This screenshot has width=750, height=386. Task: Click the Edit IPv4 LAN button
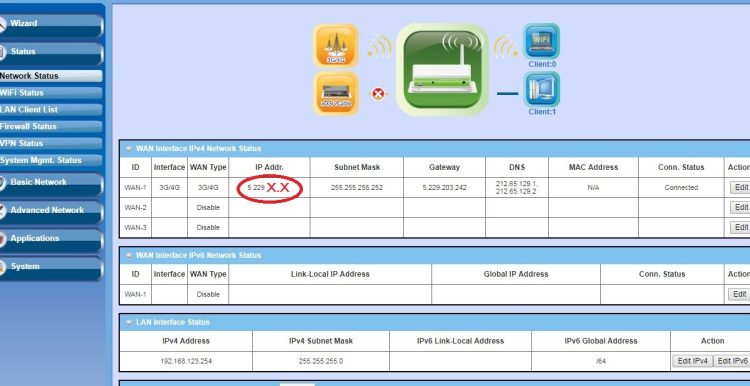pos(693,361)
